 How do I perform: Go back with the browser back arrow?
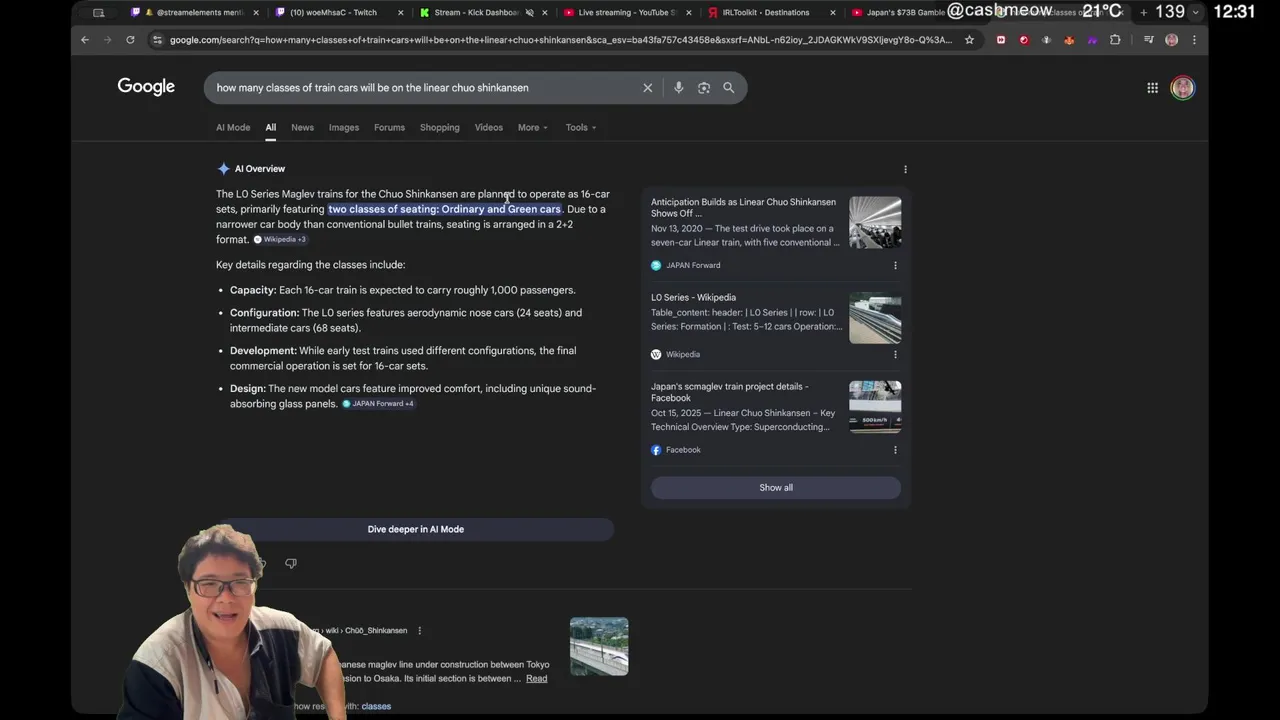[85, 40]
